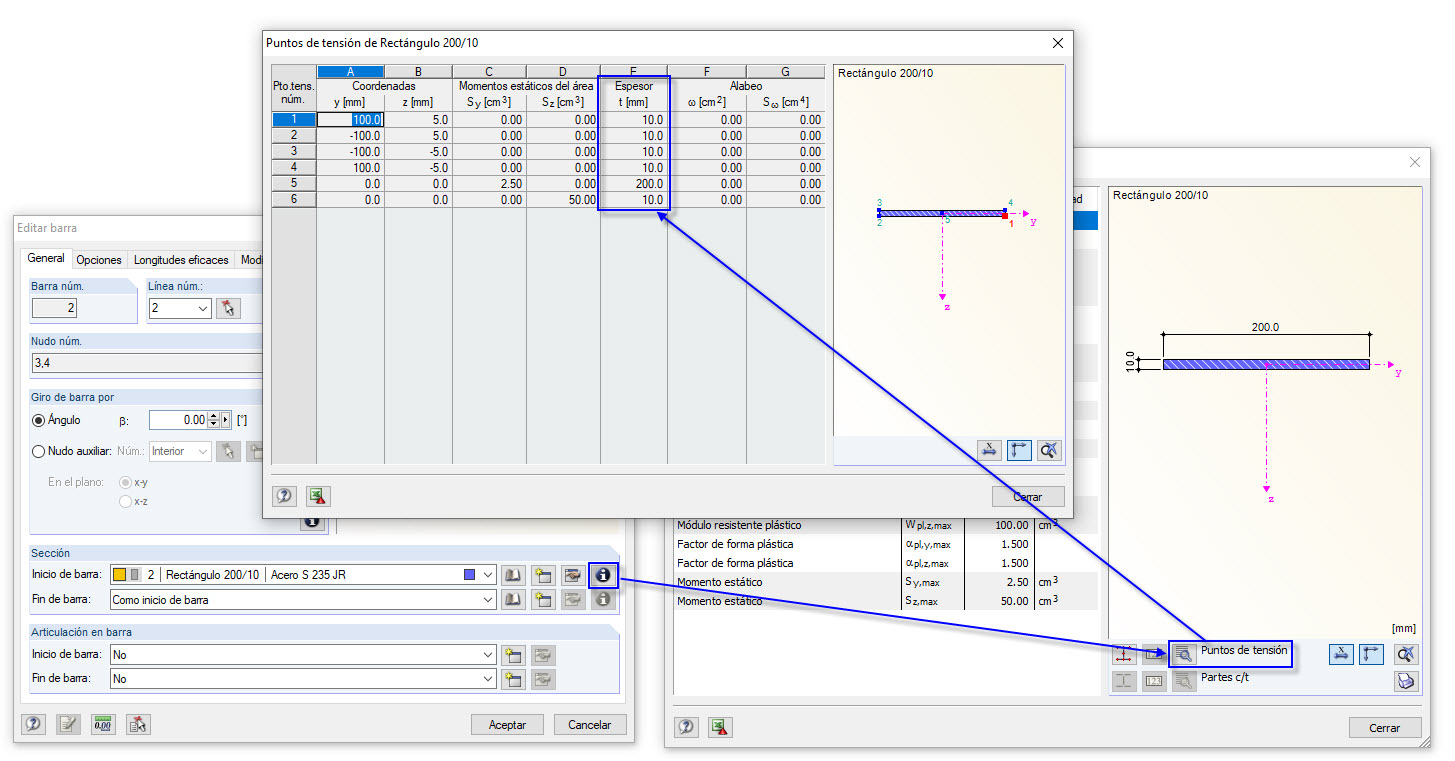Select Módulo resistente plástico row
The image size is (1455, 761).
pos(885,525)
